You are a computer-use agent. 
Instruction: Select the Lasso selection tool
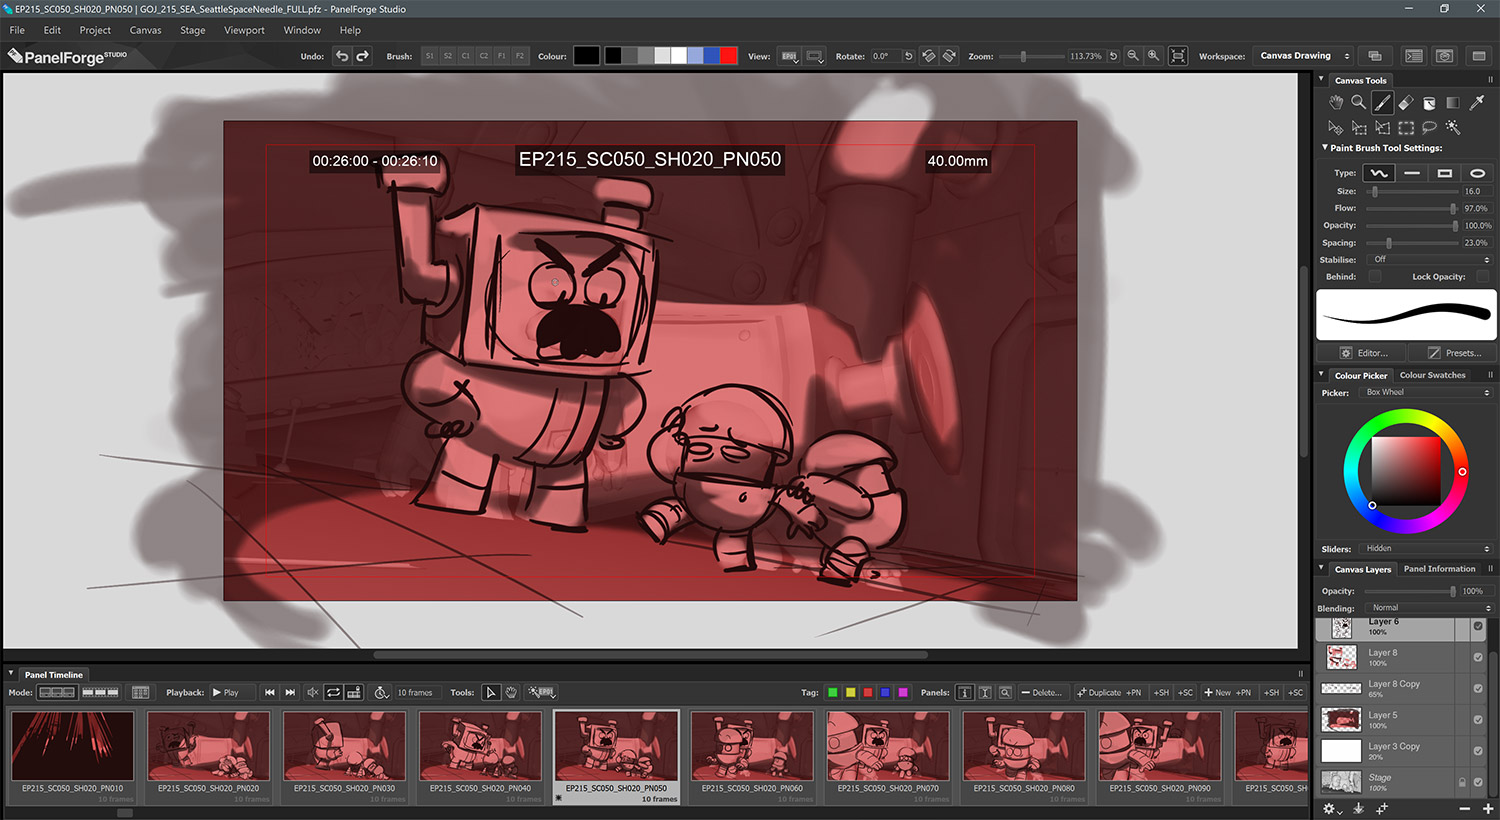coord(1429,127)
